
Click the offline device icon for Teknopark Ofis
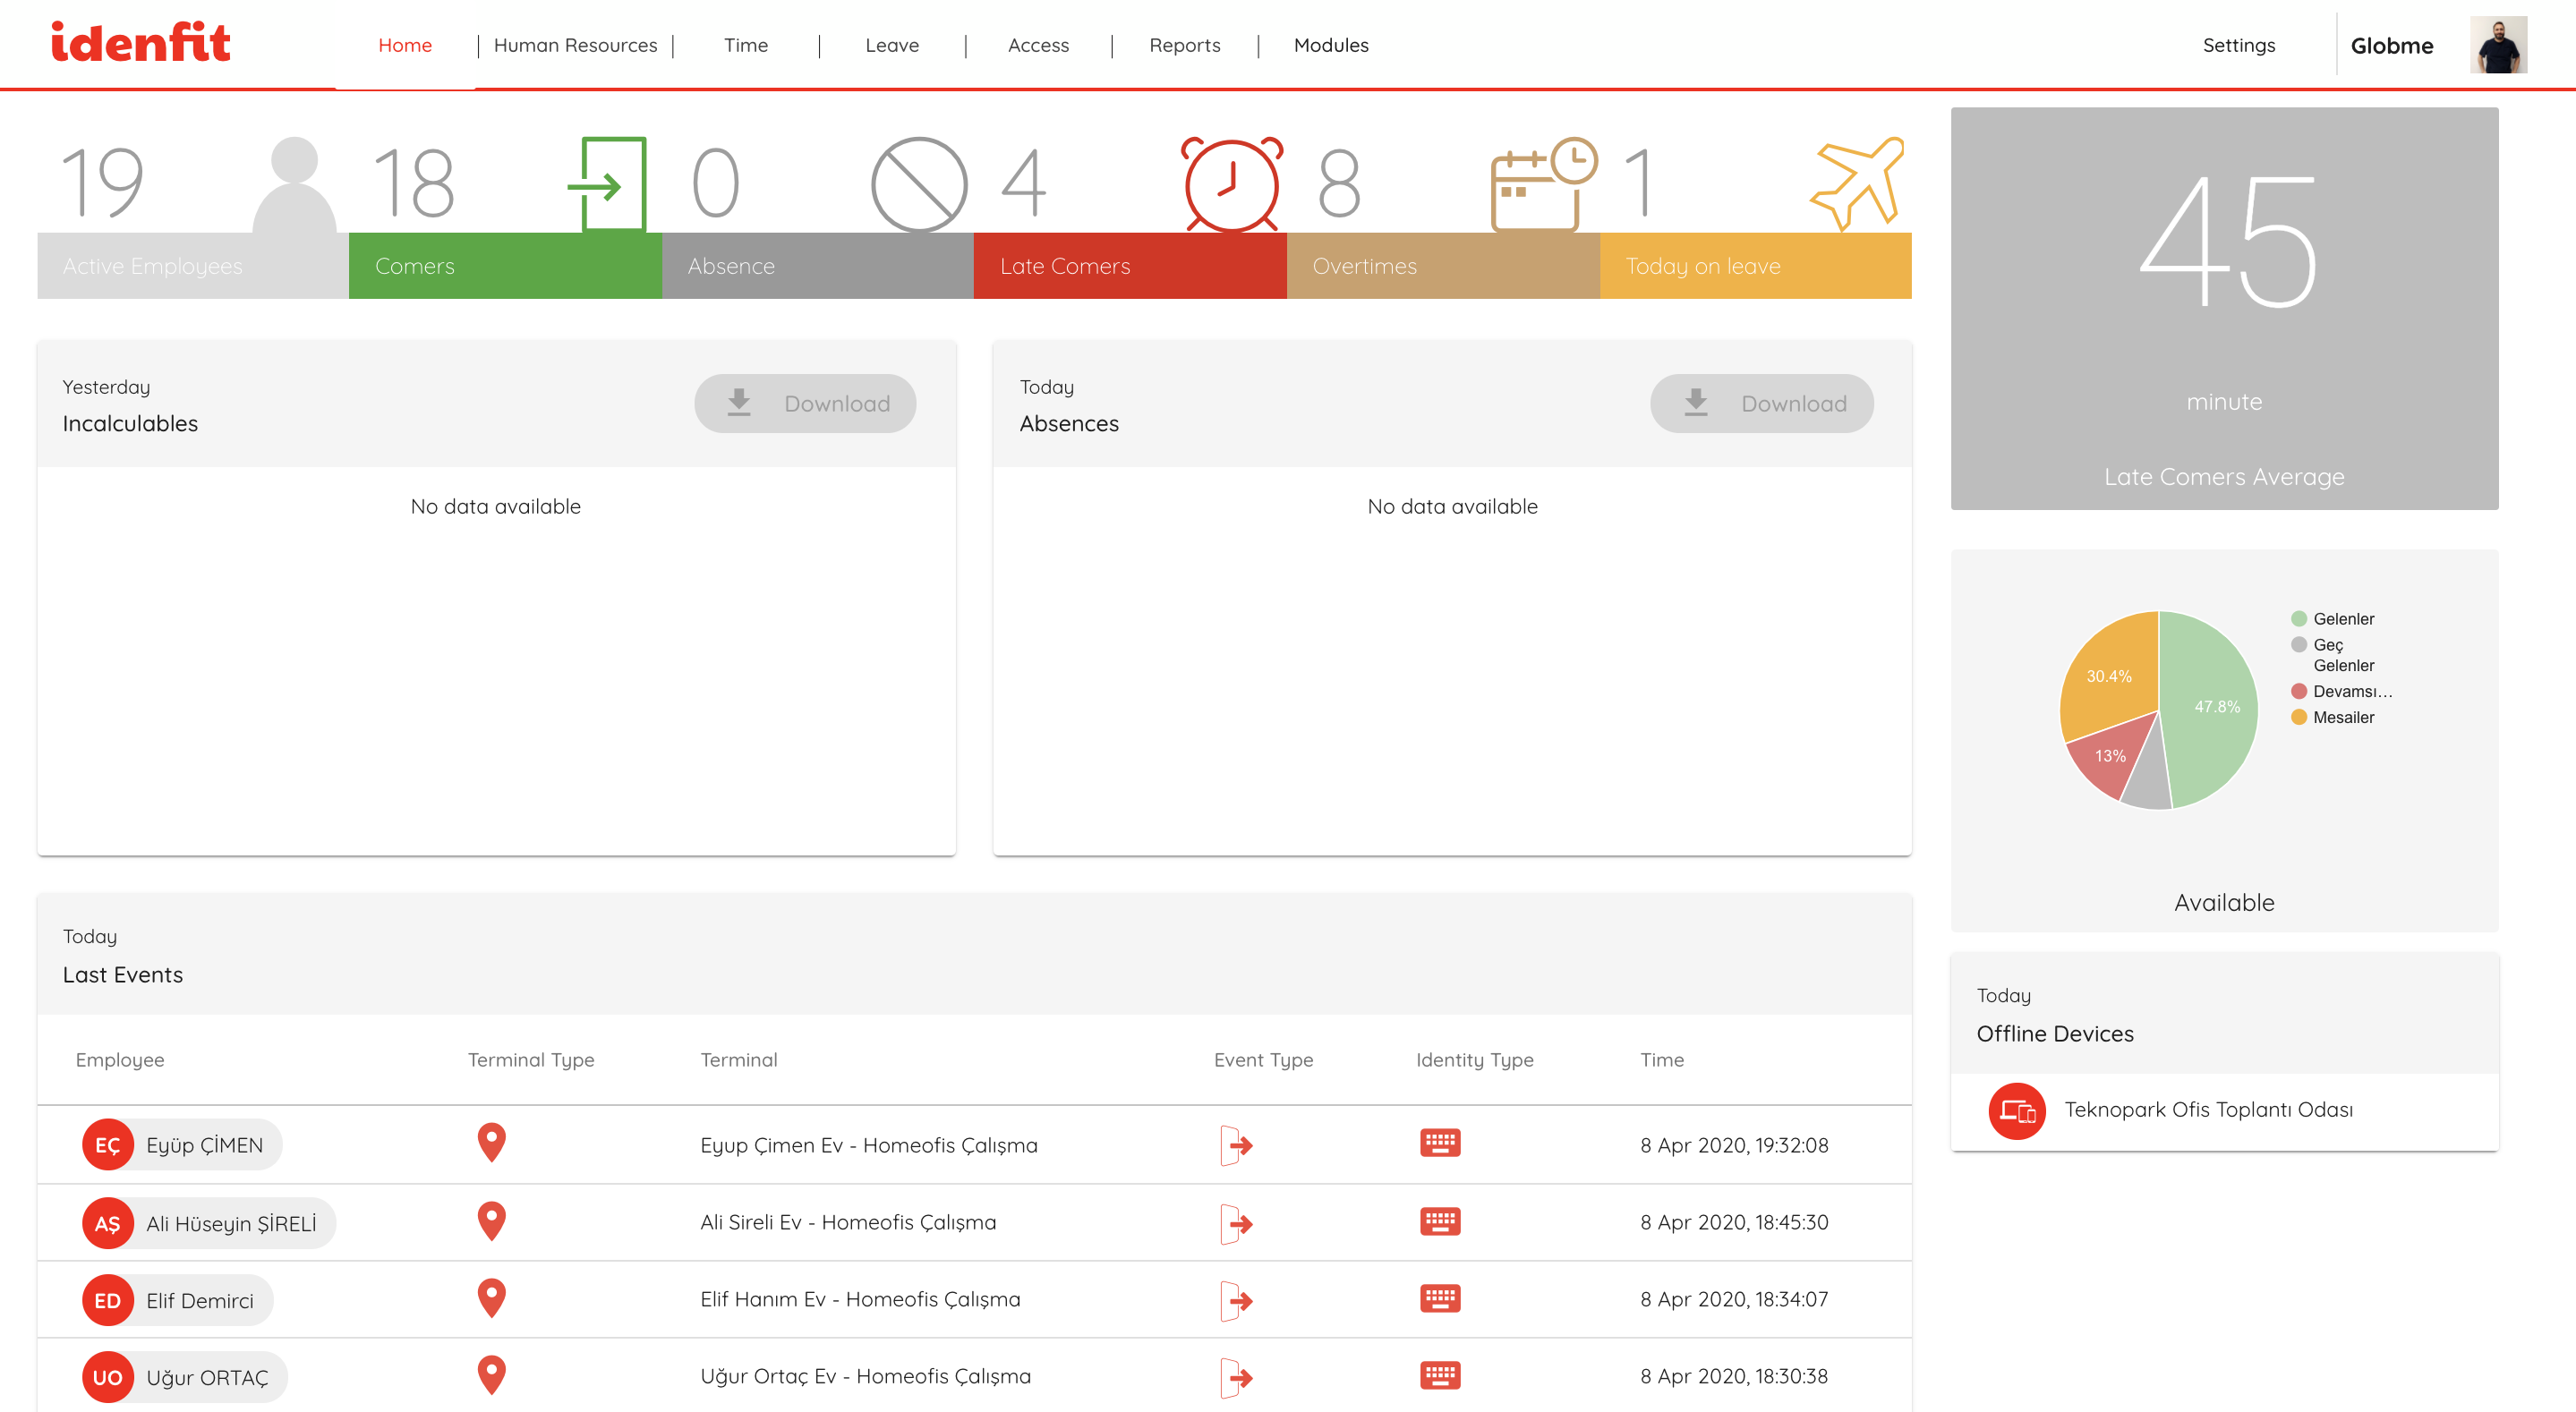(x=2016, y=1111)
